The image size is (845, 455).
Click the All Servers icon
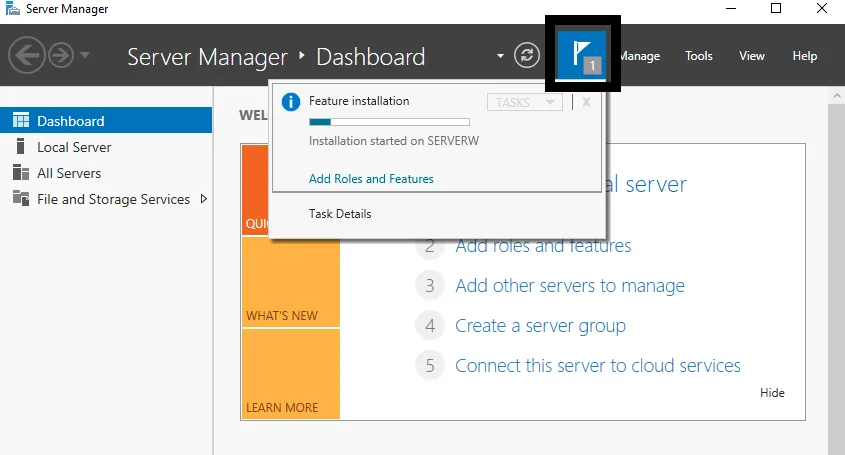pyautogui.click(x=20, y=173)
